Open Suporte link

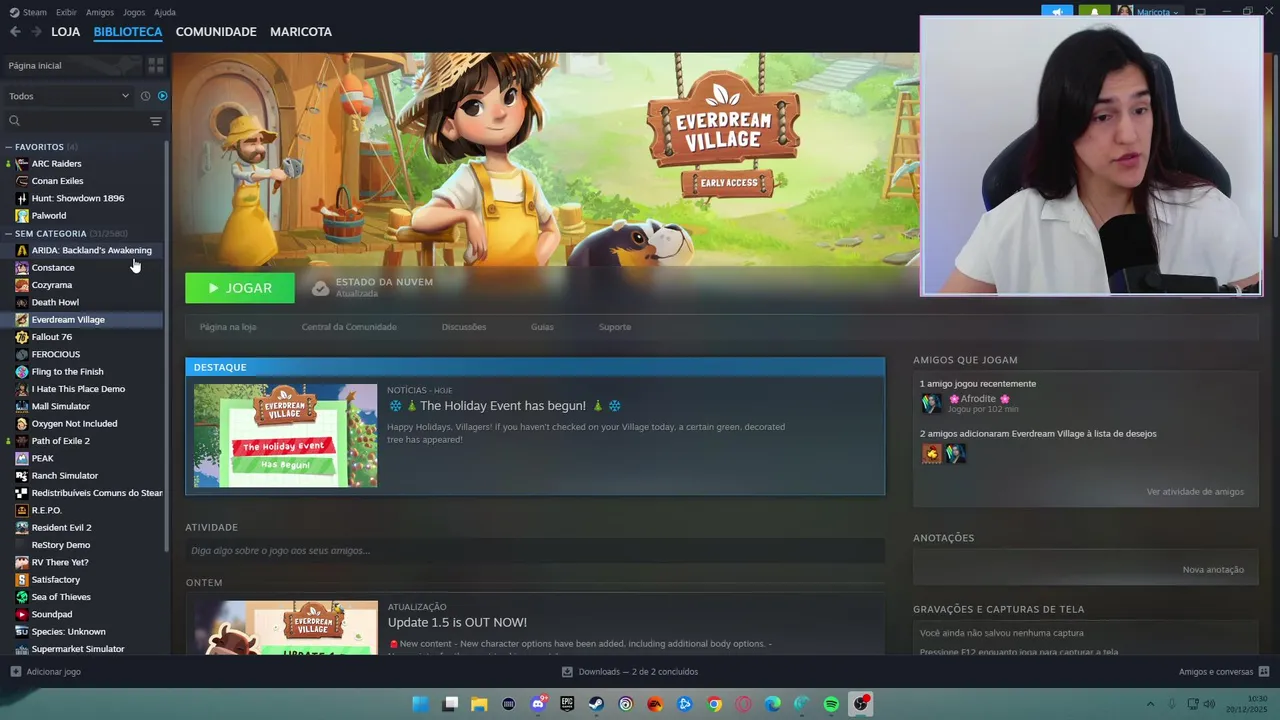[x=614, y=327]
